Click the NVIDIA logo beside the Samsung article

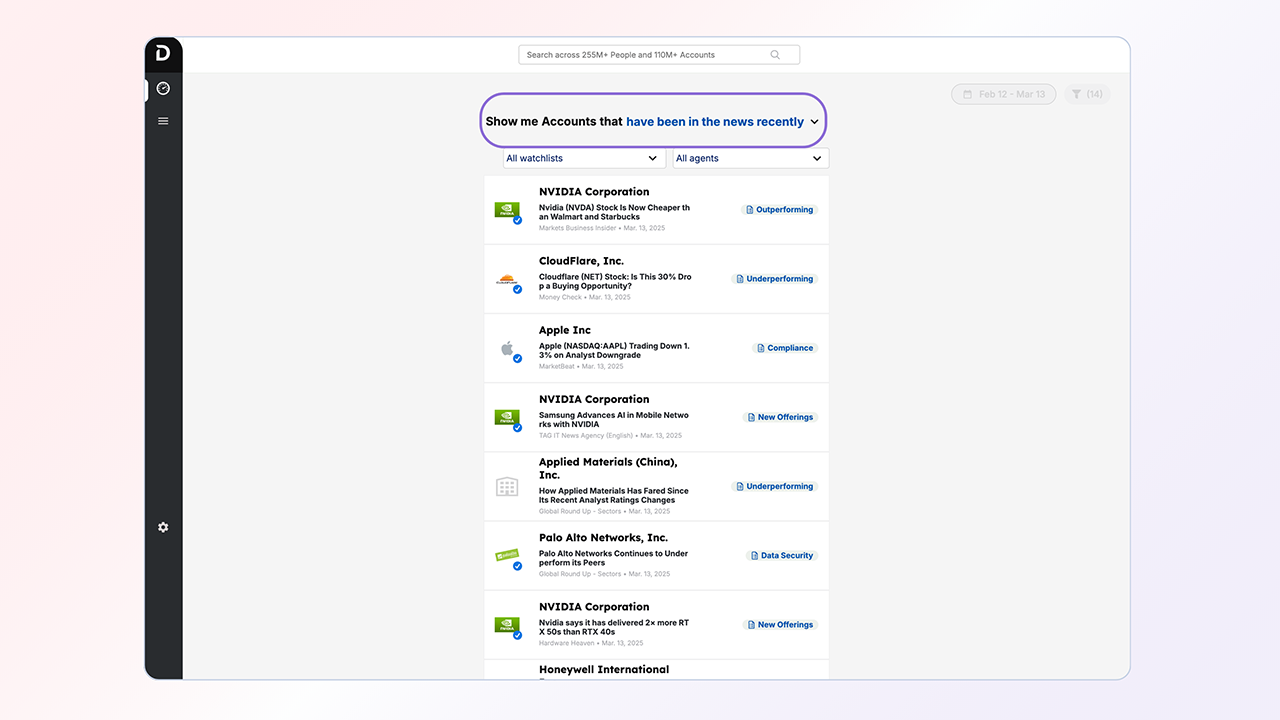(x=507, y=417)
